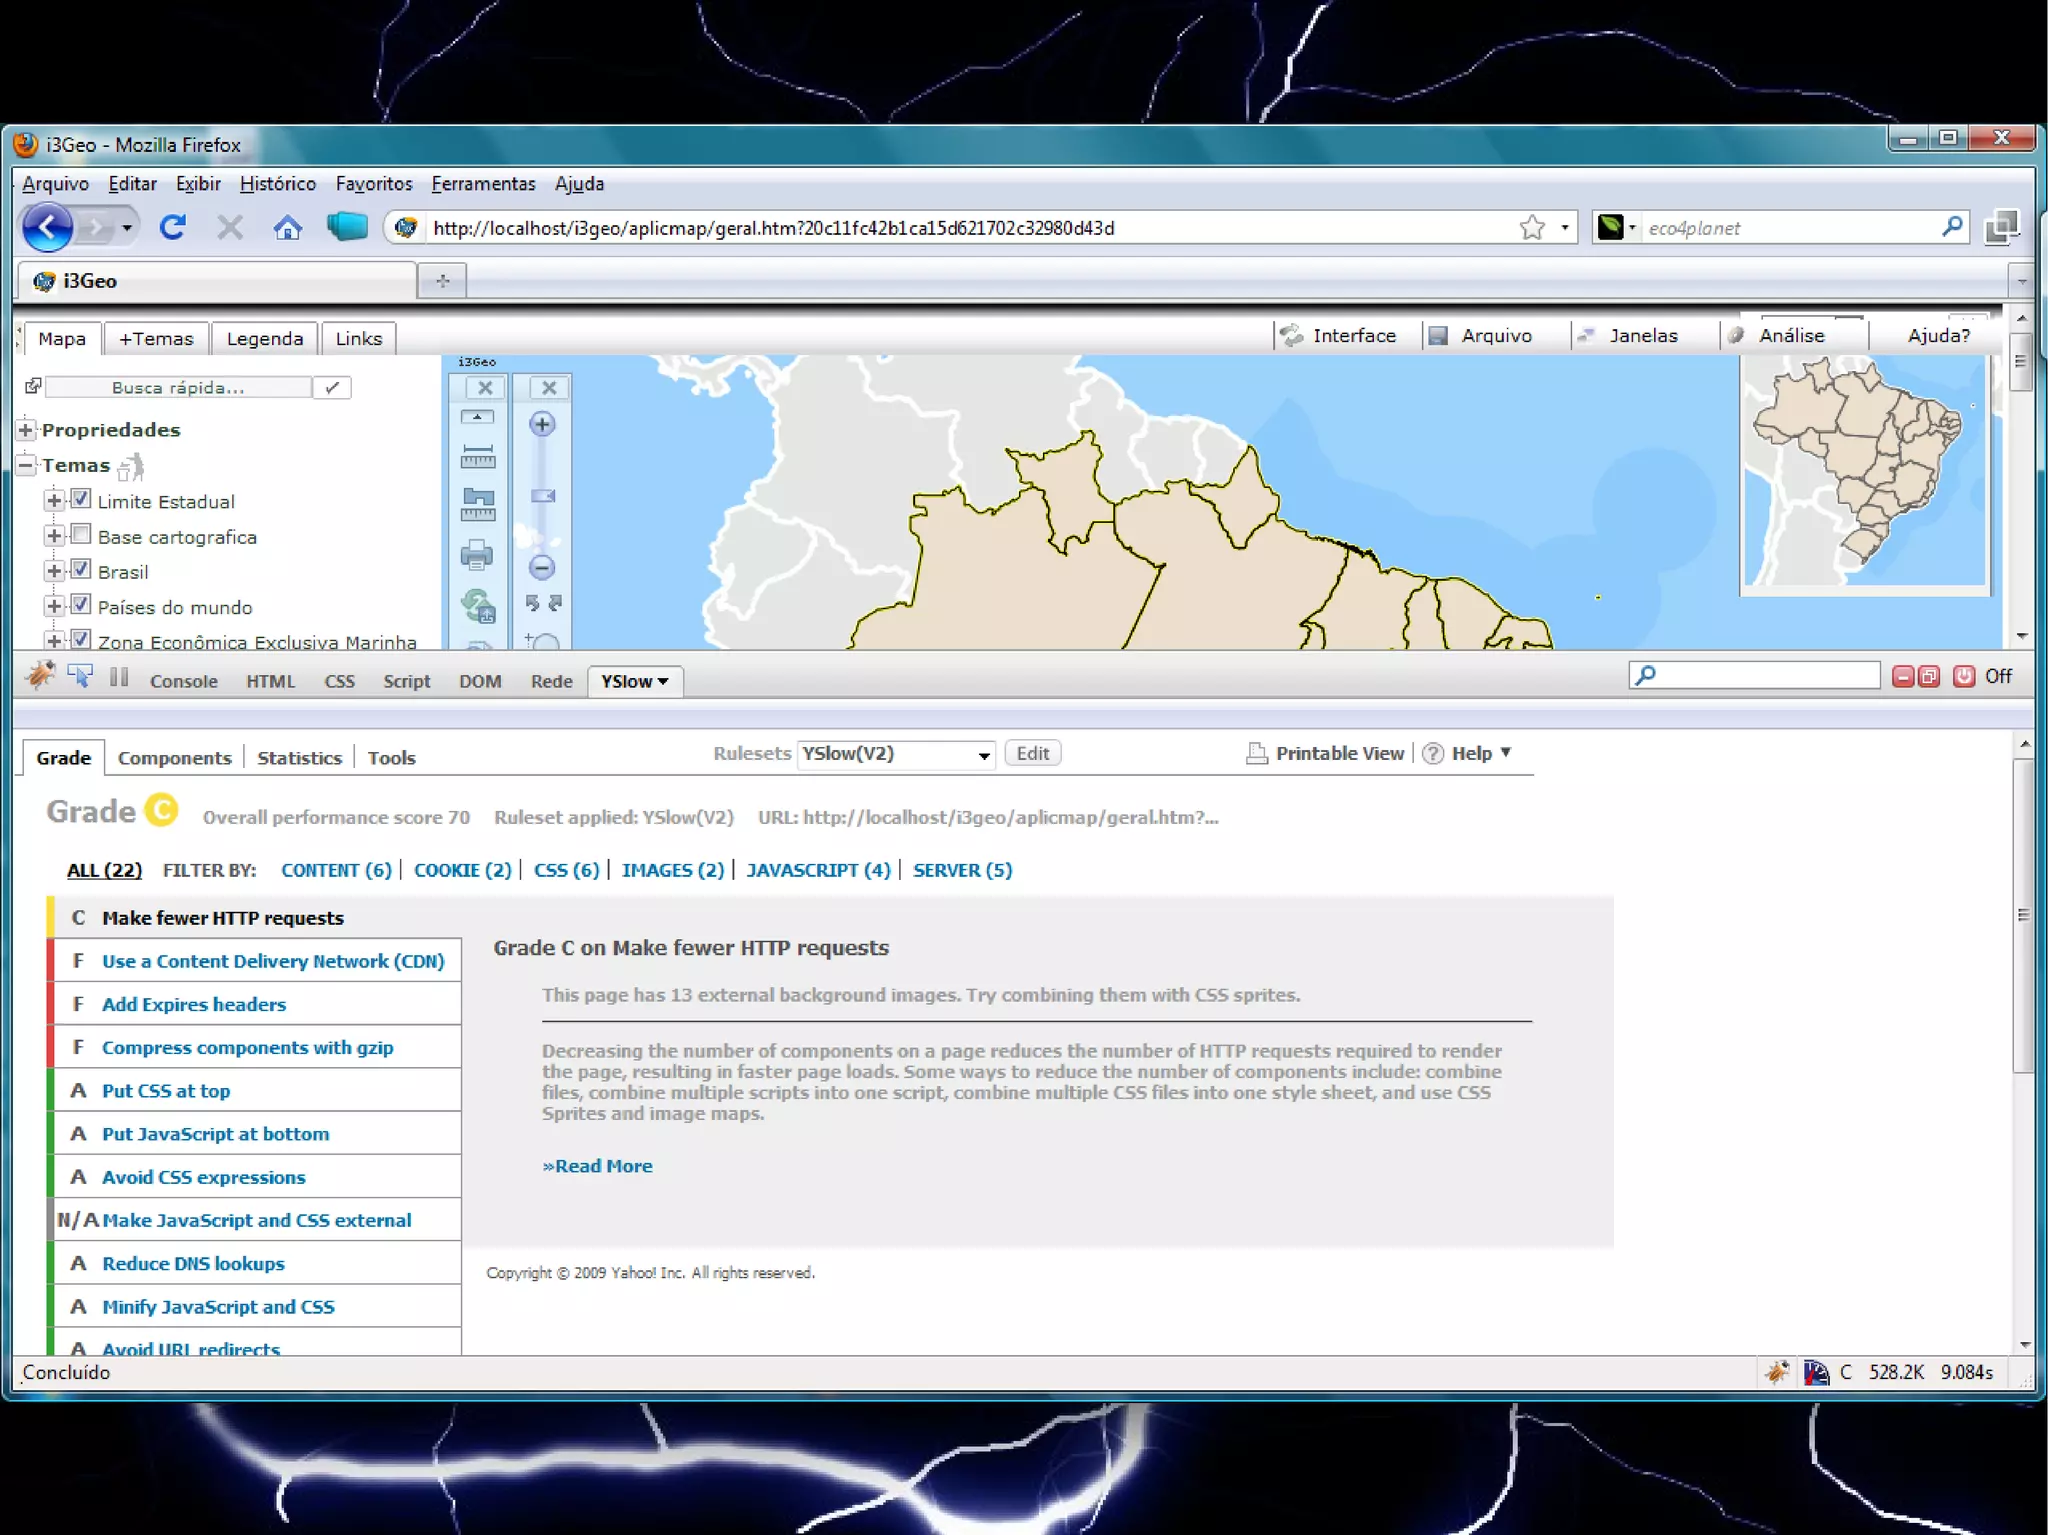This screenshot has width=2048, height=1535.
Task: Switch to the Components tab
Action: click(174, 758)
